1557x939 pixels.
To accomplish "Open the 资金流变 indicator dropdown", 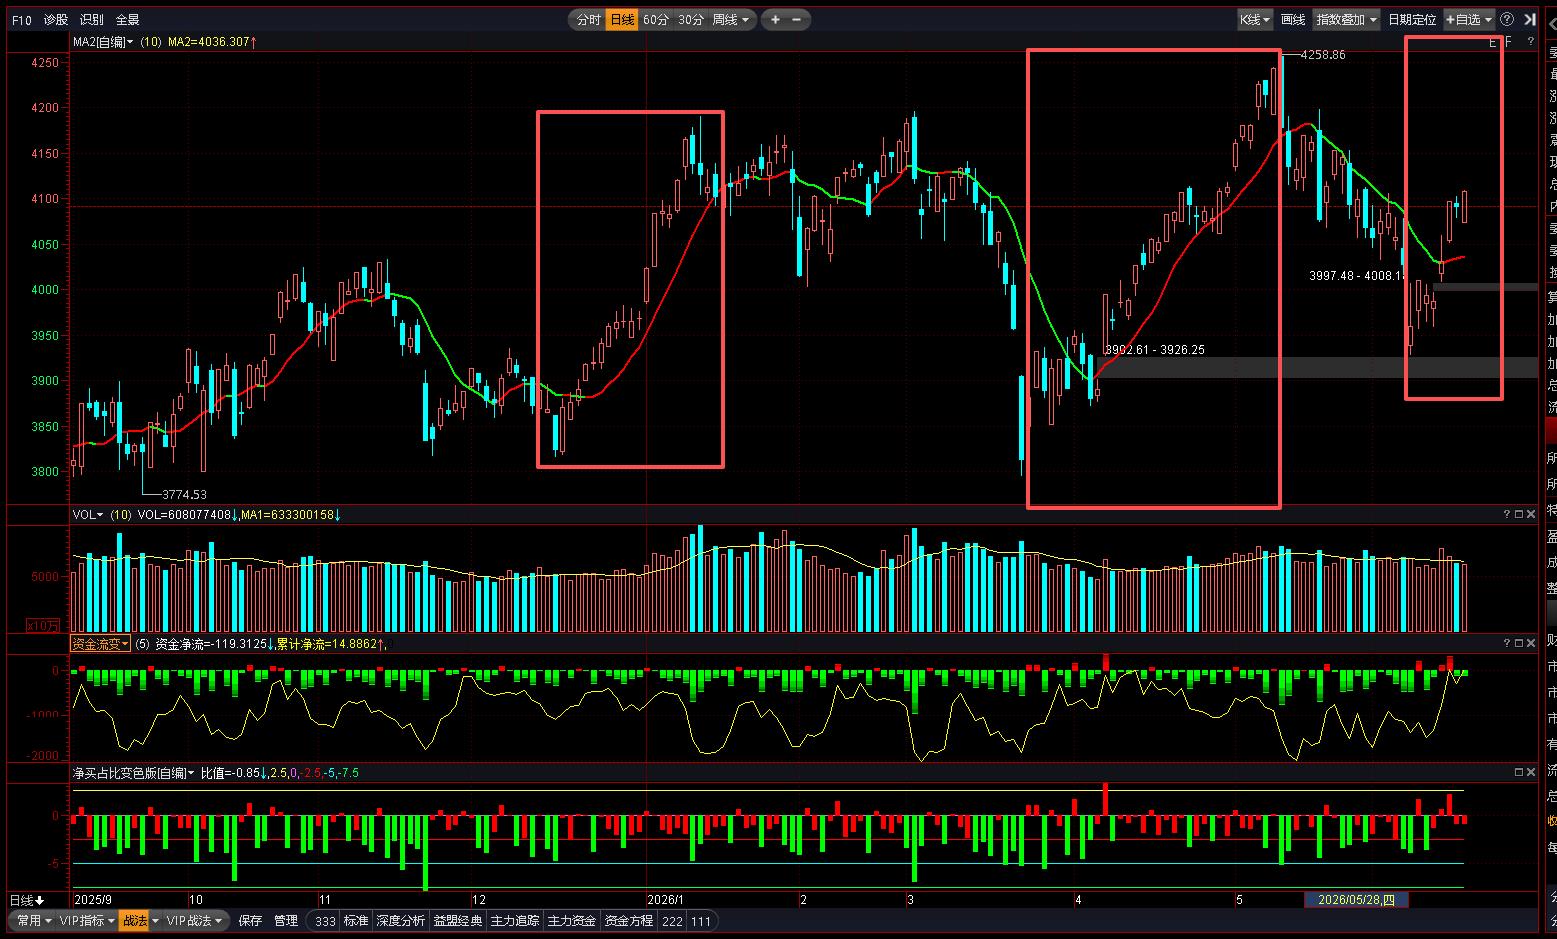I will pyautogui.click(x=101, y=644).
